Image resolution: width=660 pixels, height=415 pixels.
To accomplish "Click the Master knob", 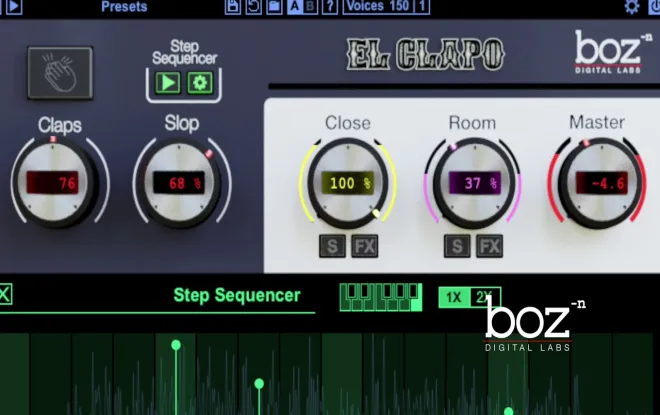I will 601,183.
